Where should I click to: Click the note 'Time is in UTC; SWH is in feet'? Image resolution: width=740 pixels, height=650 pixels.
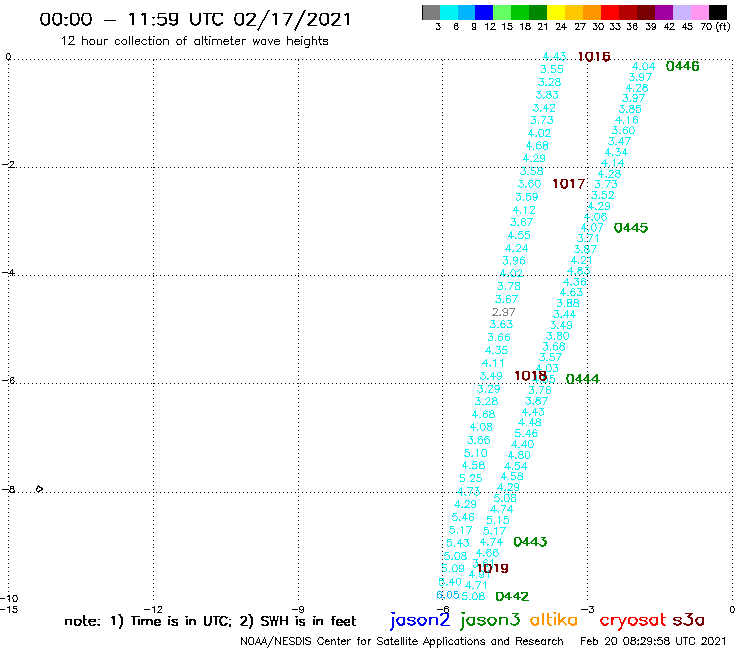click(x=210, y=621)
